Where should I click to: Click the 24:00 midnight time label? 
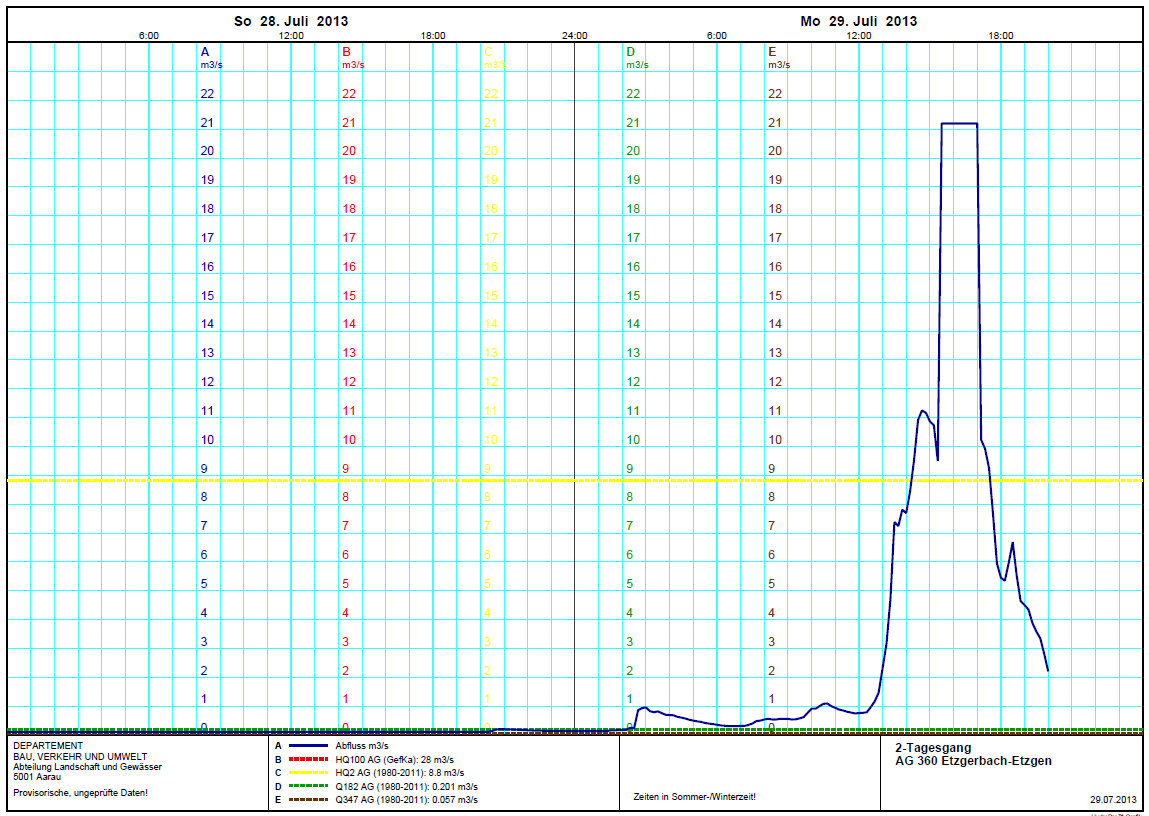coord(574,36)
